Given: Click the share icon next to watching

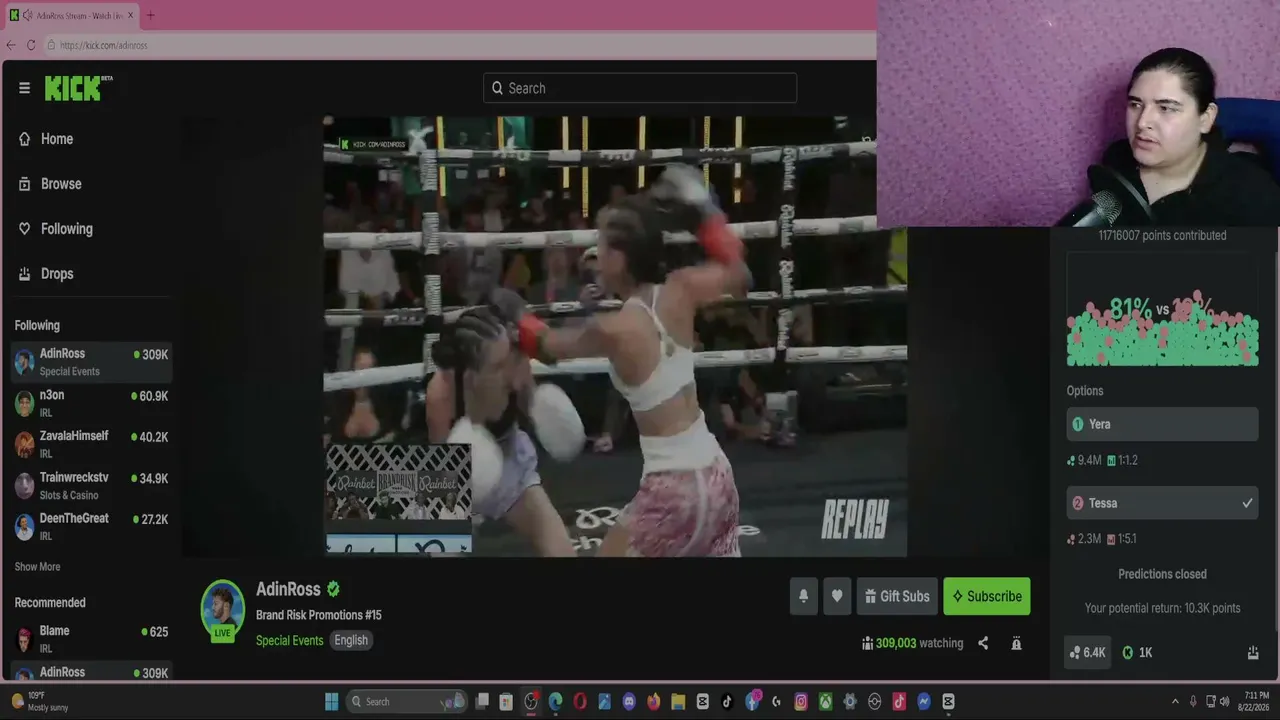Looking at the screenshot, I should tap(983, 643).
